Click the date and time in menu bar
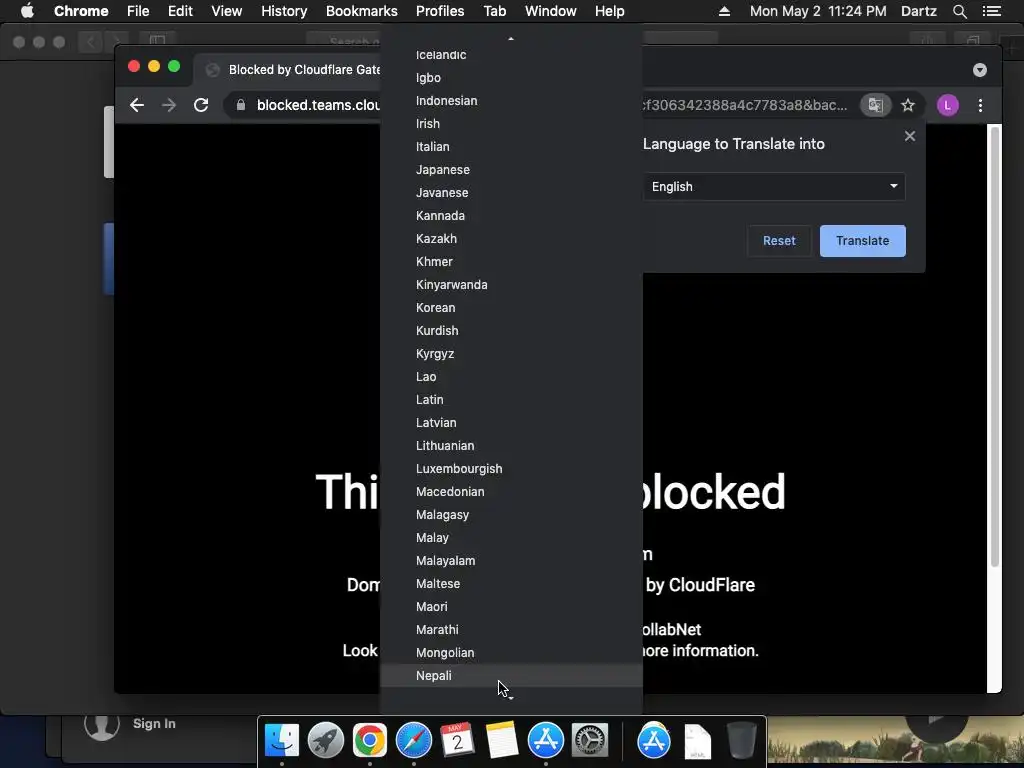 tap(818, 11)
